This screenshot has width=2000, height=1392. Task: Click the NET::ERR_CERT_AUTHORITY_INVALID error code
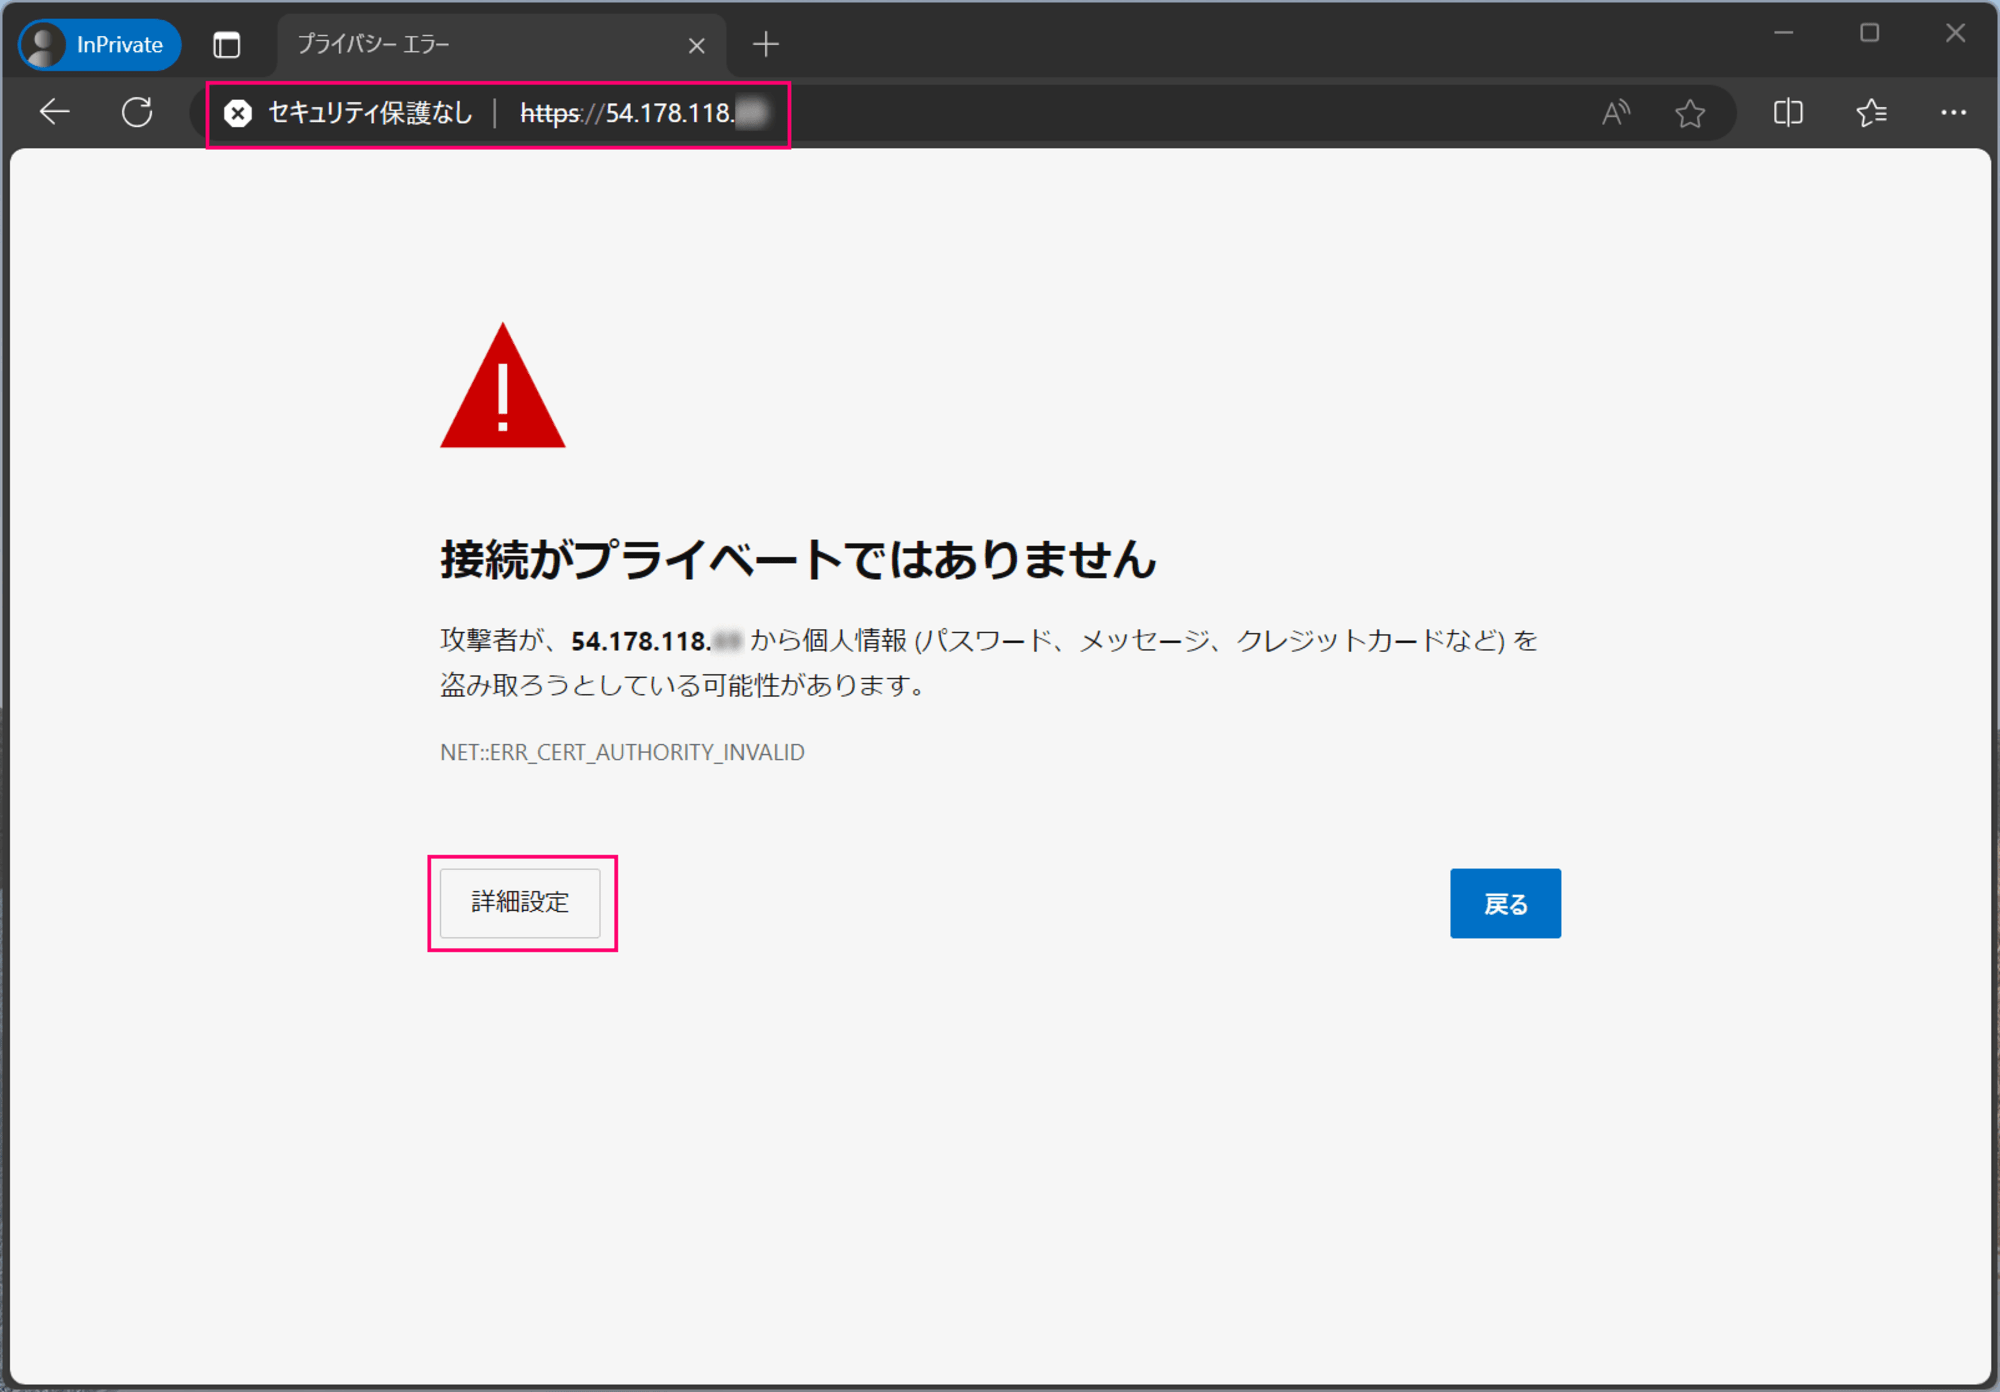pos(622,752)
